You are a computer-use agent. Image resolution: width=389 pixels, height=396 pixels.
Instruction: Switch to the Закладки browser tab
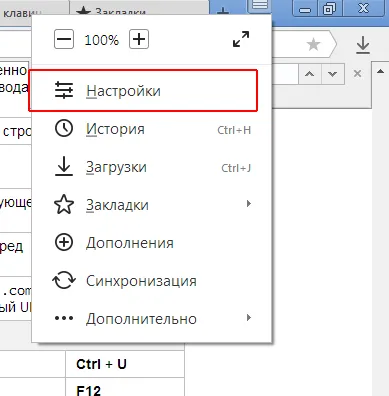pyautogui.click(x=139, y=11)
